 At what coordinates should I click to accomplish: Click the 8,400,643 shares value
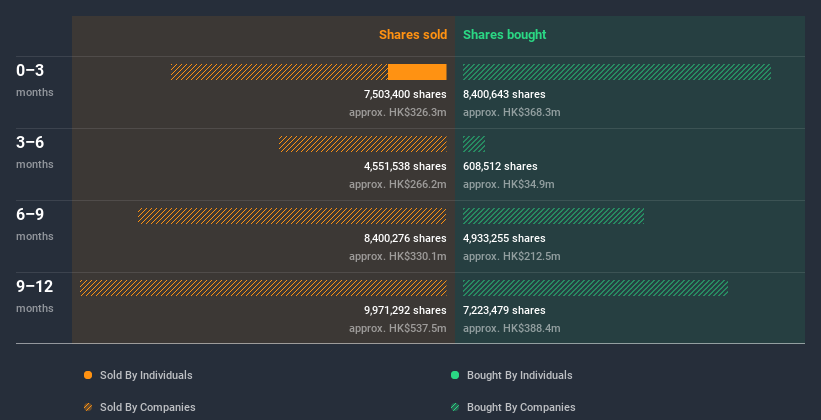point(504,94)
